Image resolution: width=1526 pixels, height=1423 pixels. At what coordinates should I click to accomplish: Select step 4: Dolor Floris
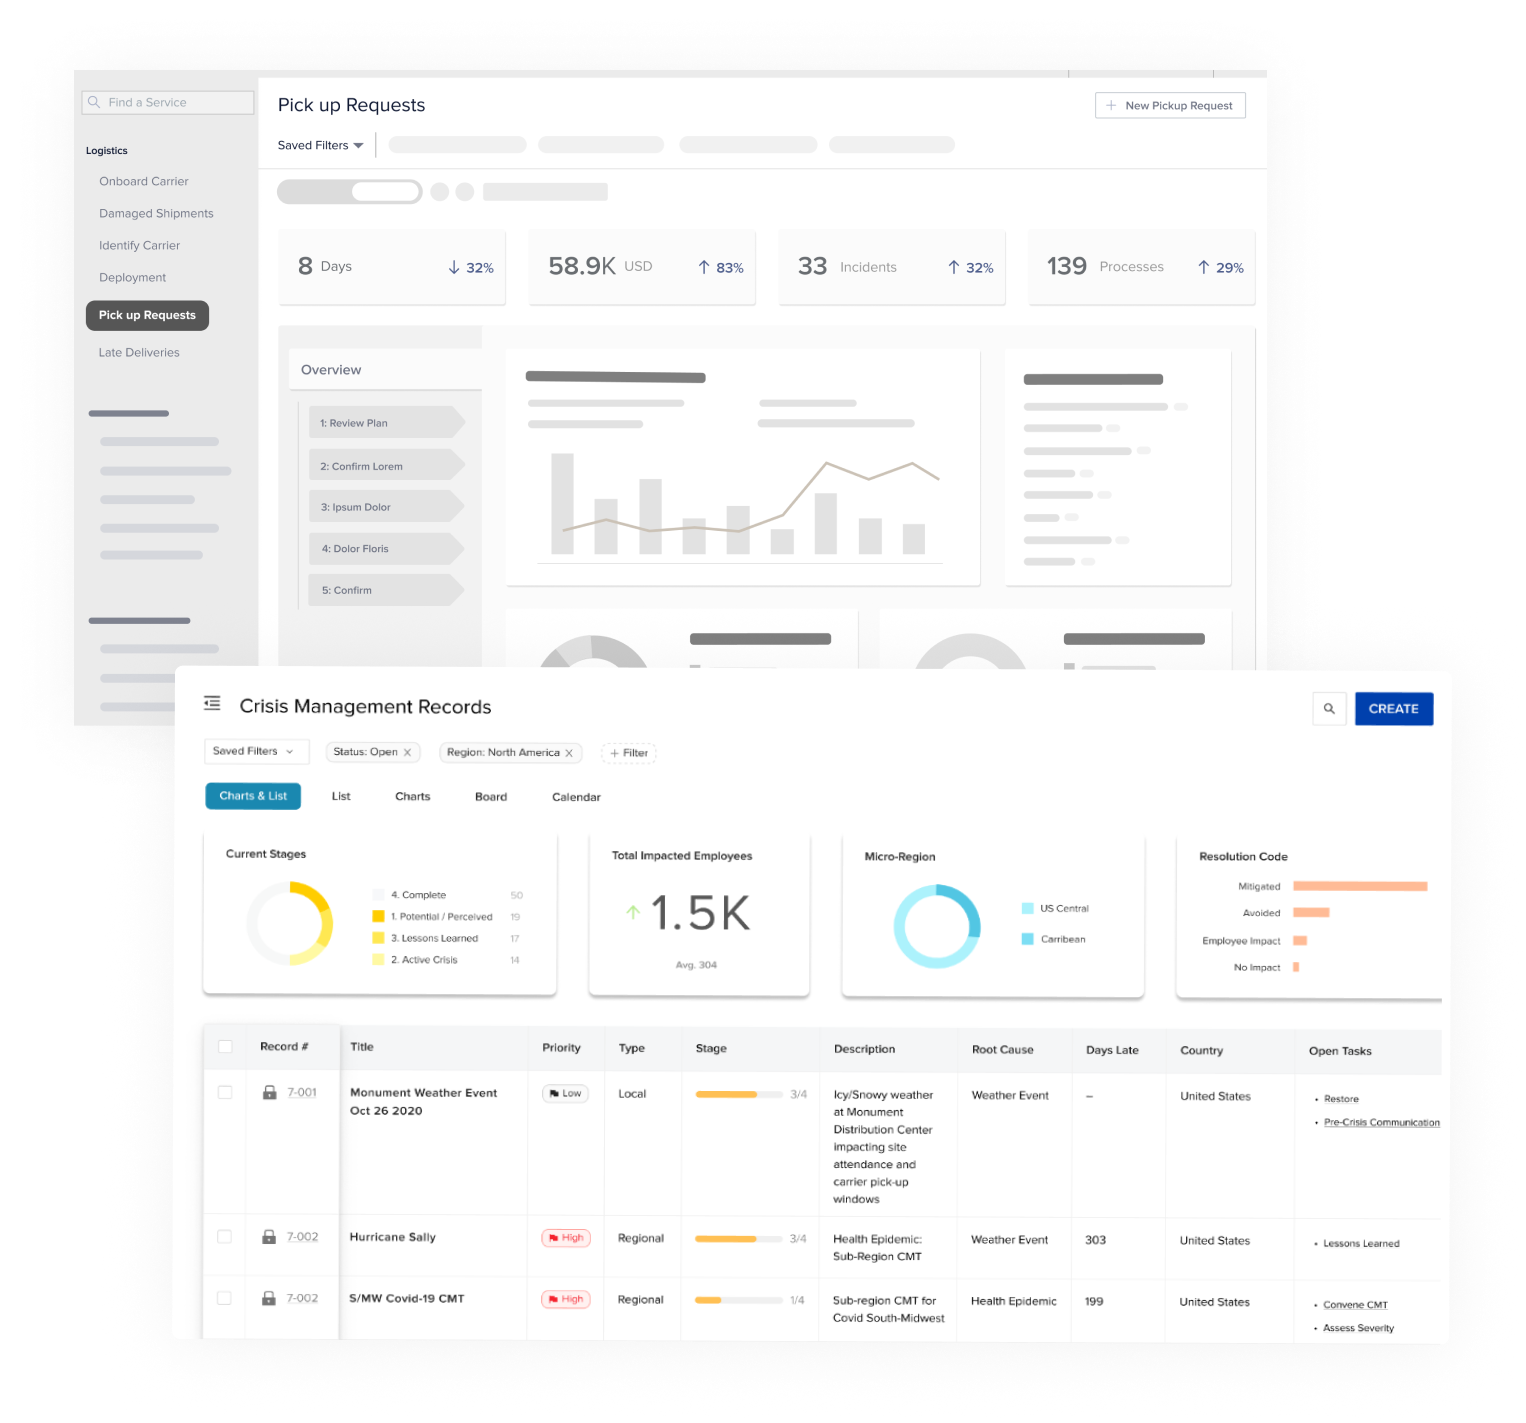tap(386, 548)
